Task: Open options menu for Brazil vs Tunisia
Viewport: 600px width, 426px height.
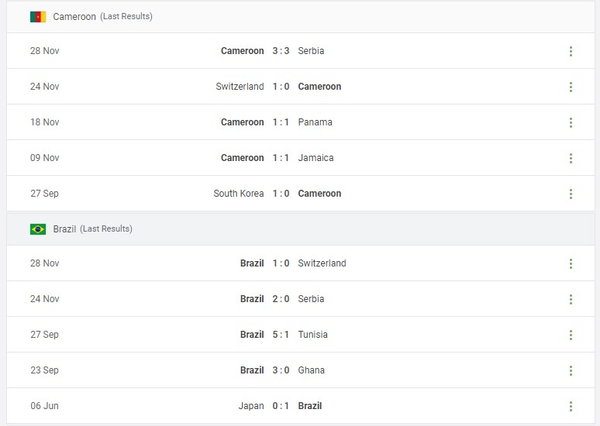Action: point(571,335)
